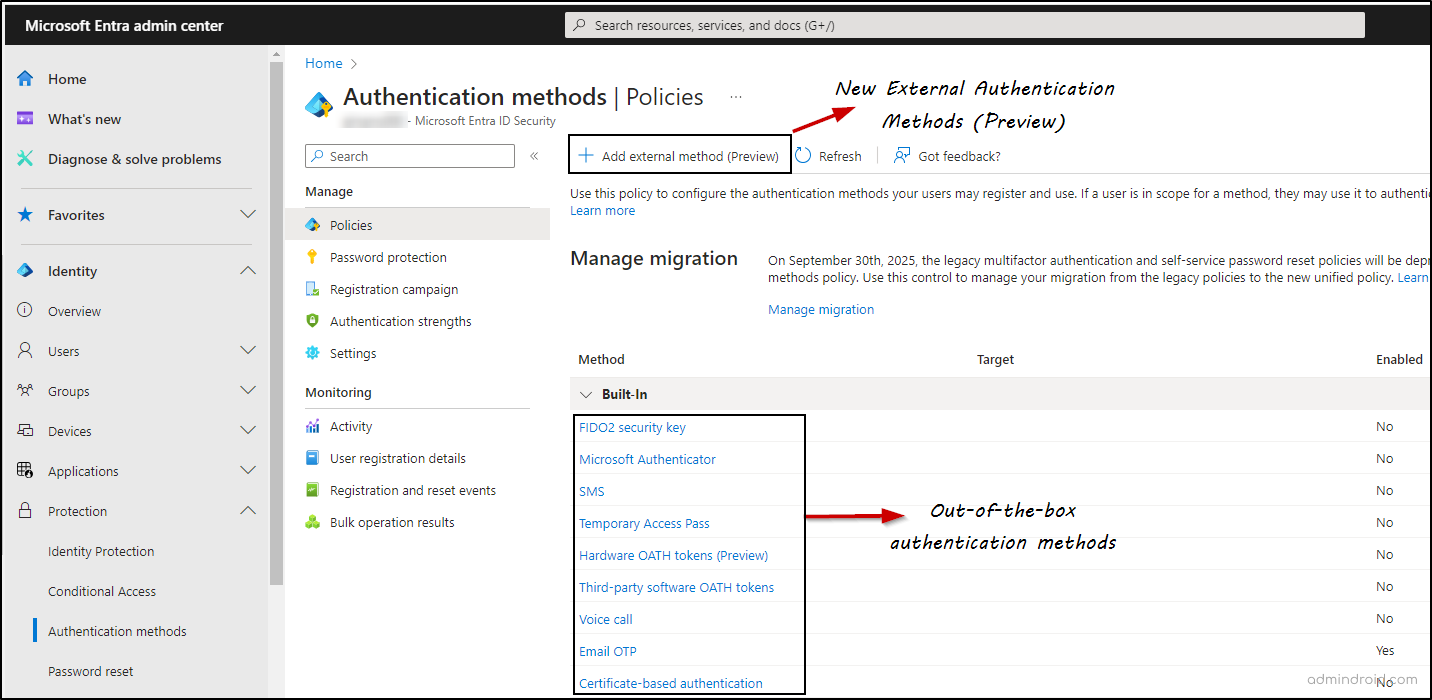Image resolution: width=1432 pixels, height=700 pixels.
Task: Click the User registration details icon
Action: pyautogui.click(x=315, y=457)
